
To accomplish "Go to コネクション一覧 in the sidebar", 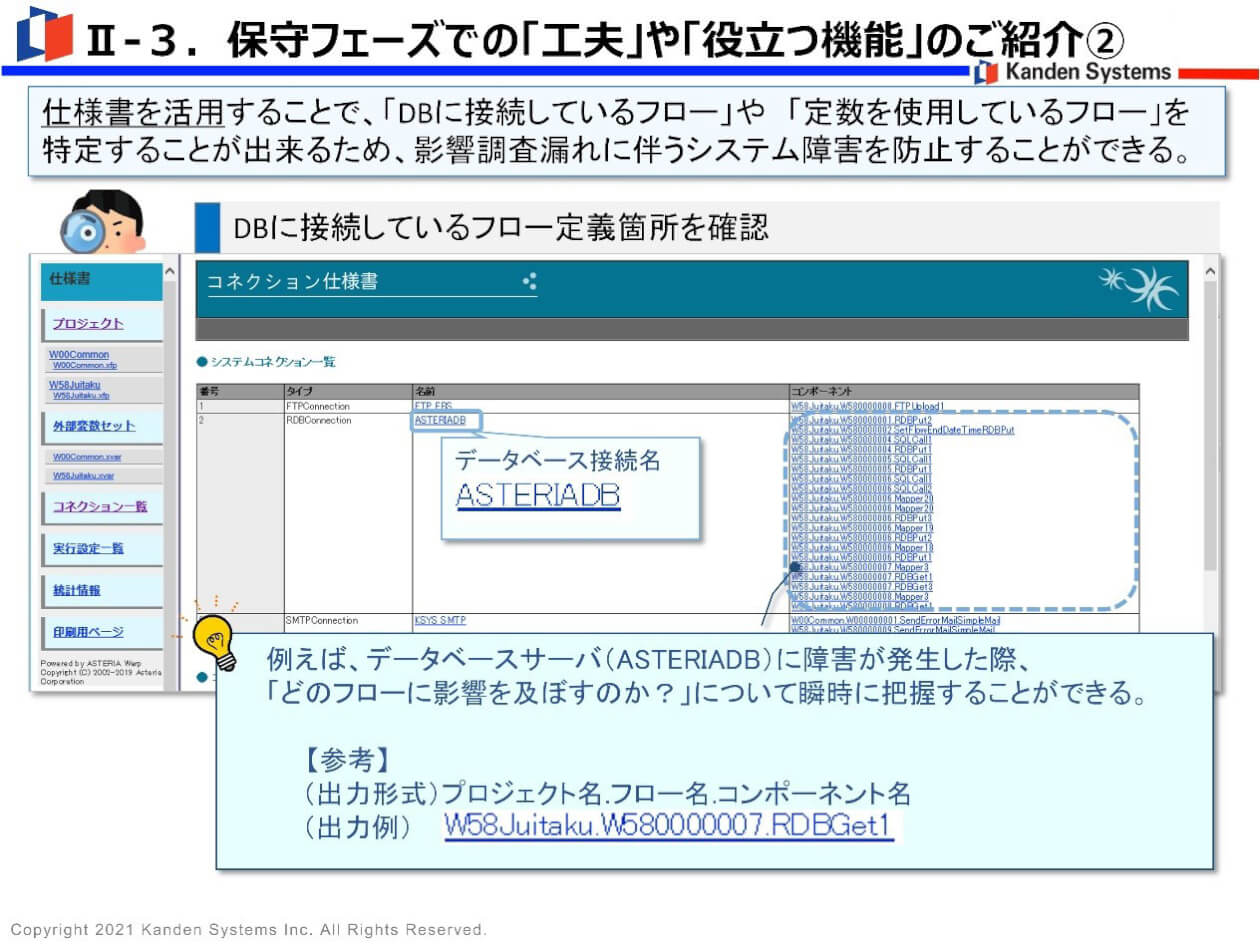I will [100, 506].
